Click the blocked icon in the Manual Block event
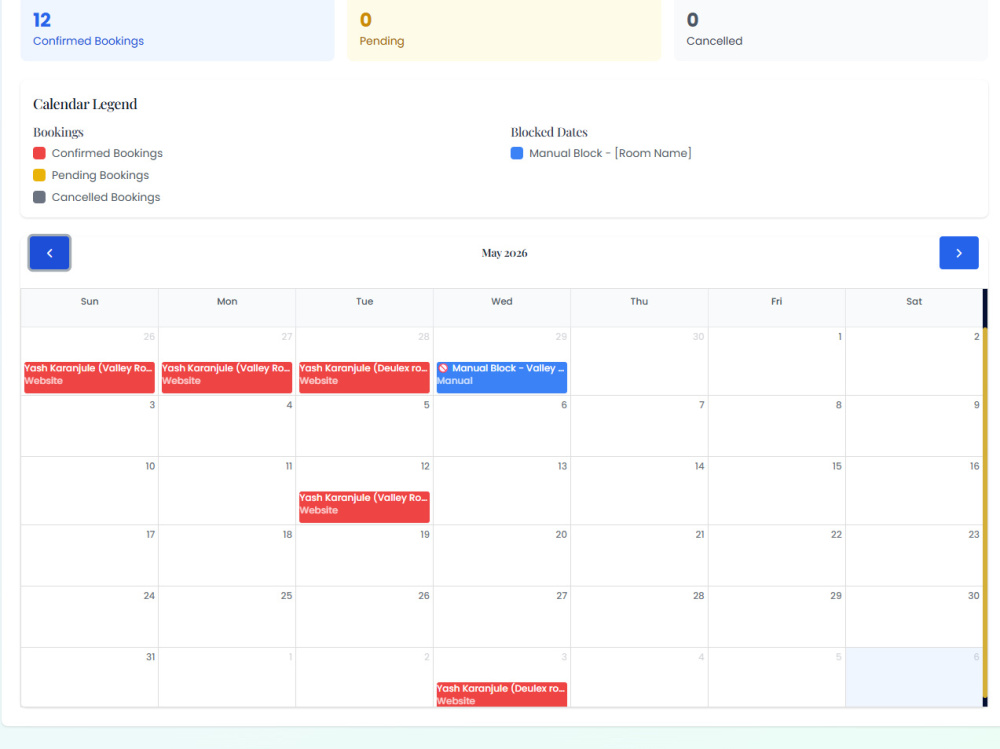This screenshot has height=749, width=1000. (x=443, y=368)
